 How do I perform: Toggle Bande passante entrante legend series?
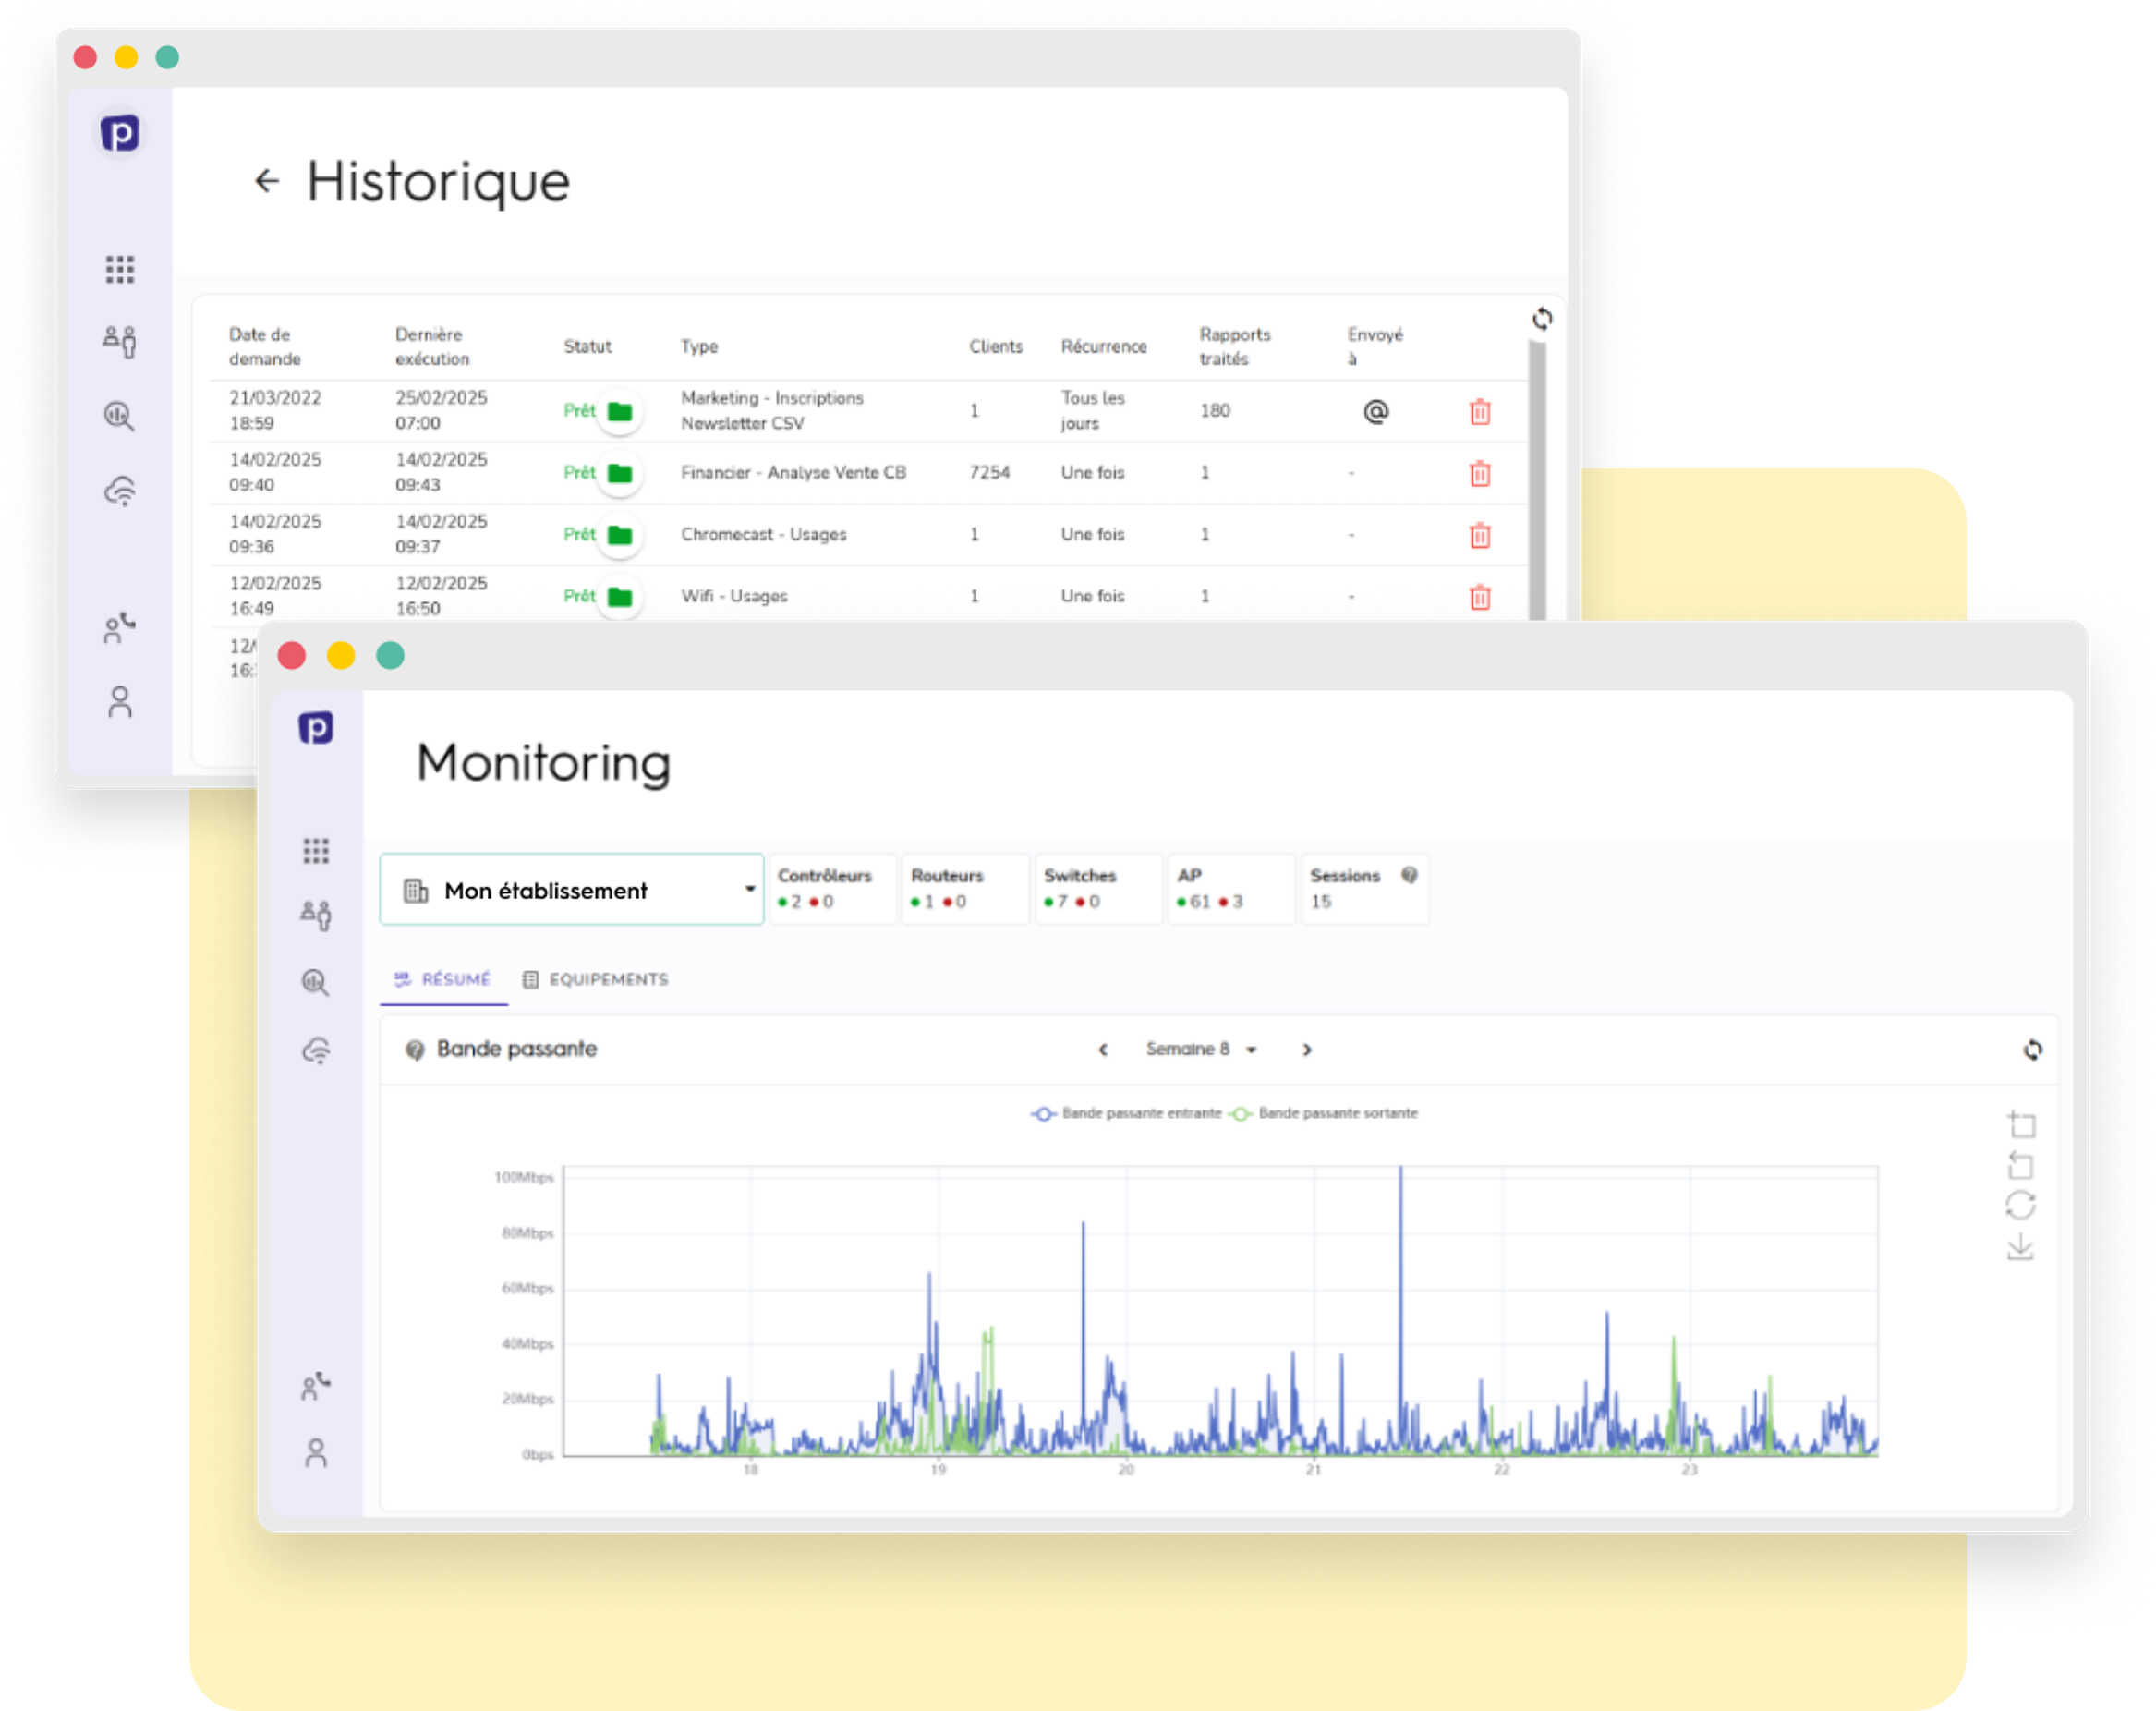click(1127, 1113)
